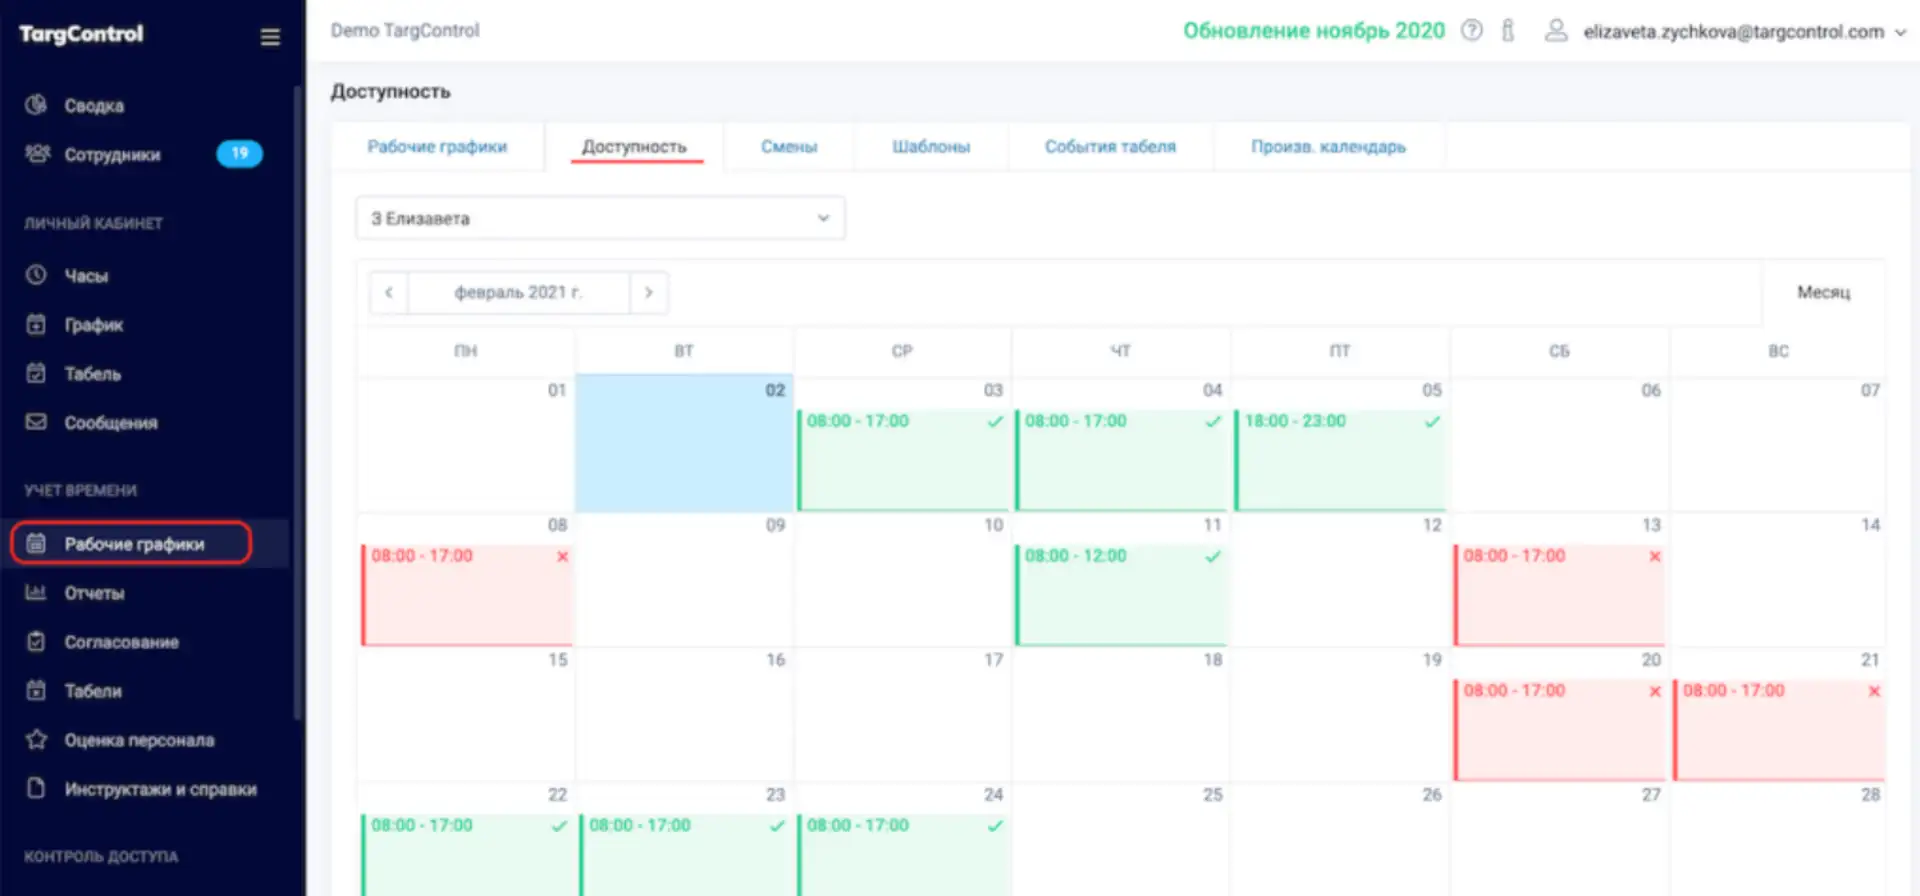Click checkmark on February 22 shift
The height and width of the screenshot is (896, 1920).
pyautogui.click(x=559, y=826)
